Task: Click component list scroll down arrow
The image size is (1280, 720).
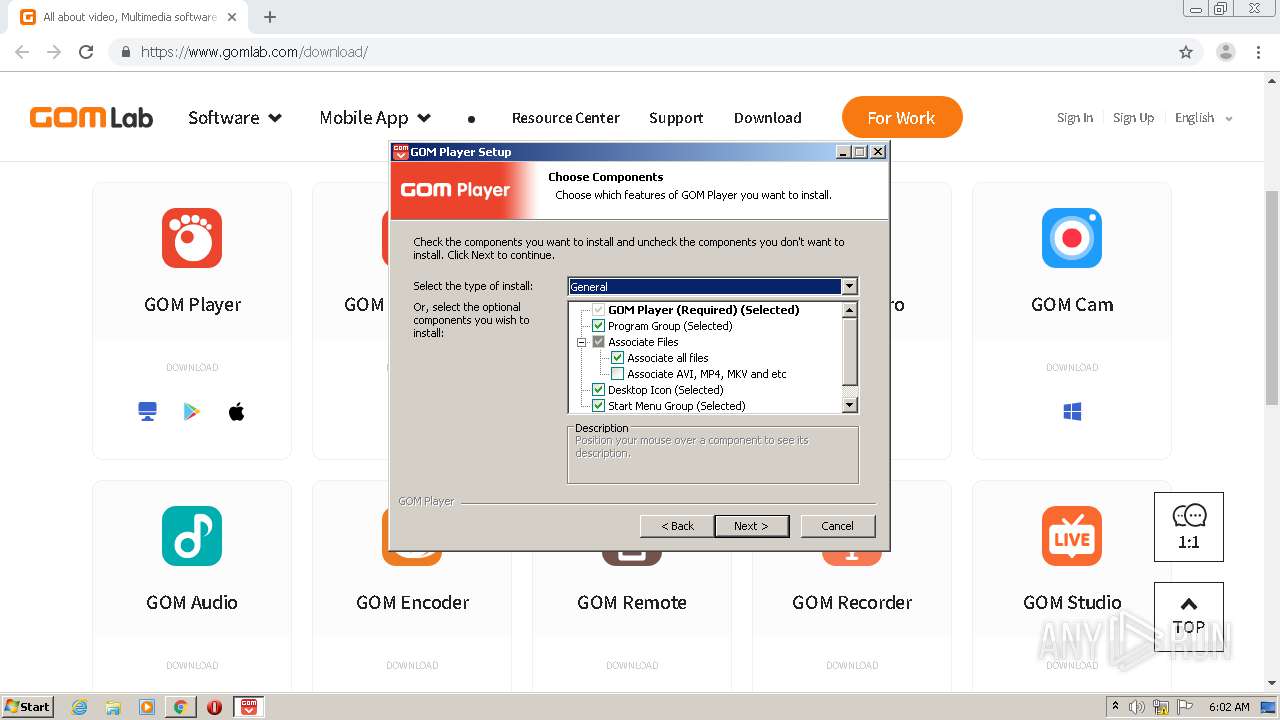Action: (x=850, y=406)
